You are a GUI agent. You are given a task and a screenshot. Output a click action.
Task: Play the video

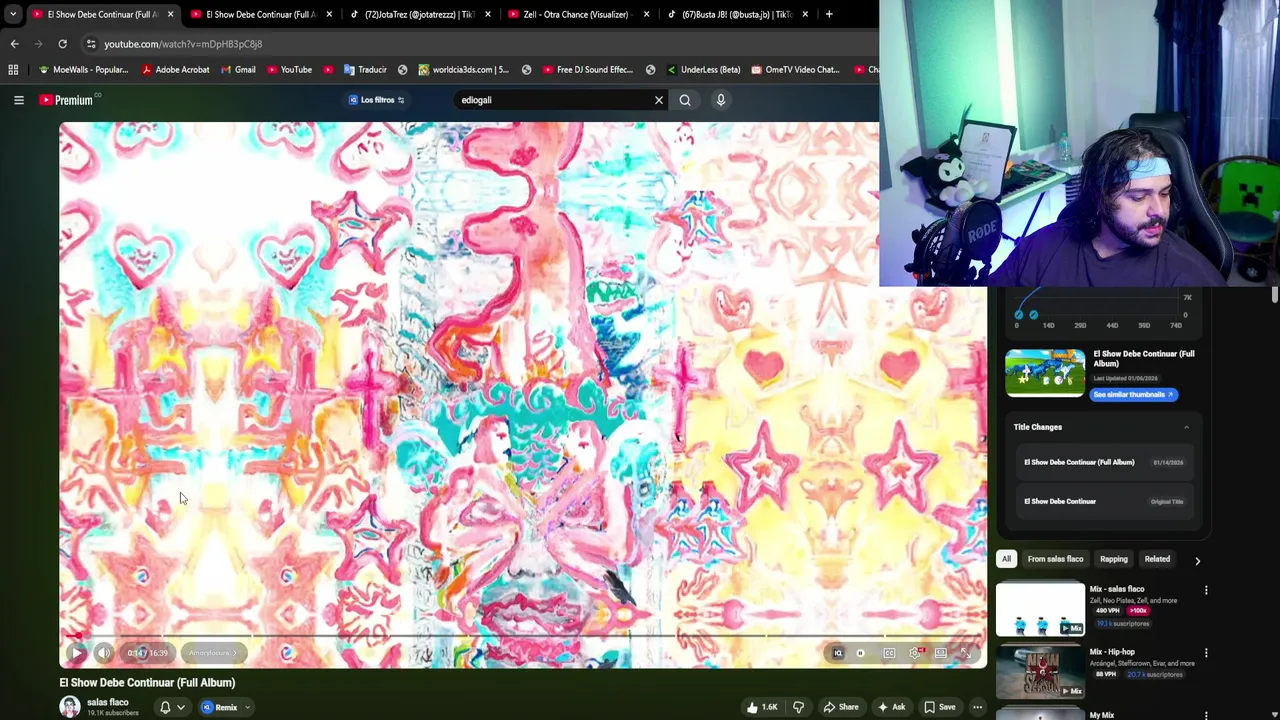[x=77, y=653]
